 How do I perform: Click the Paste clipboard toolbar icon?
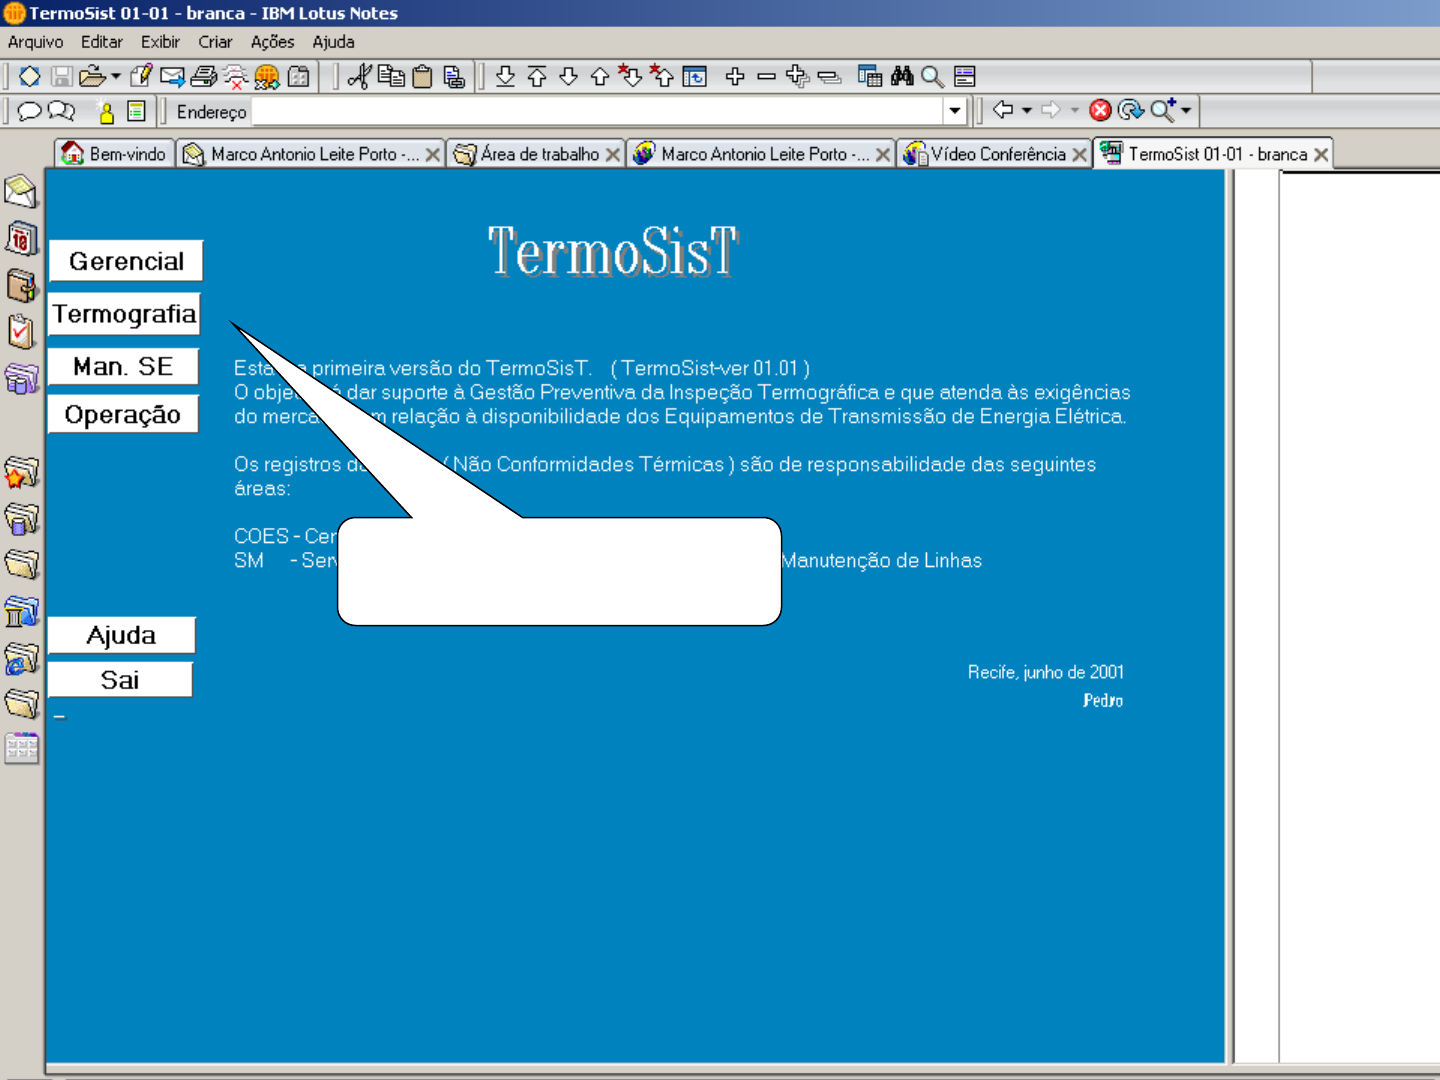click(x=423, y=76)
